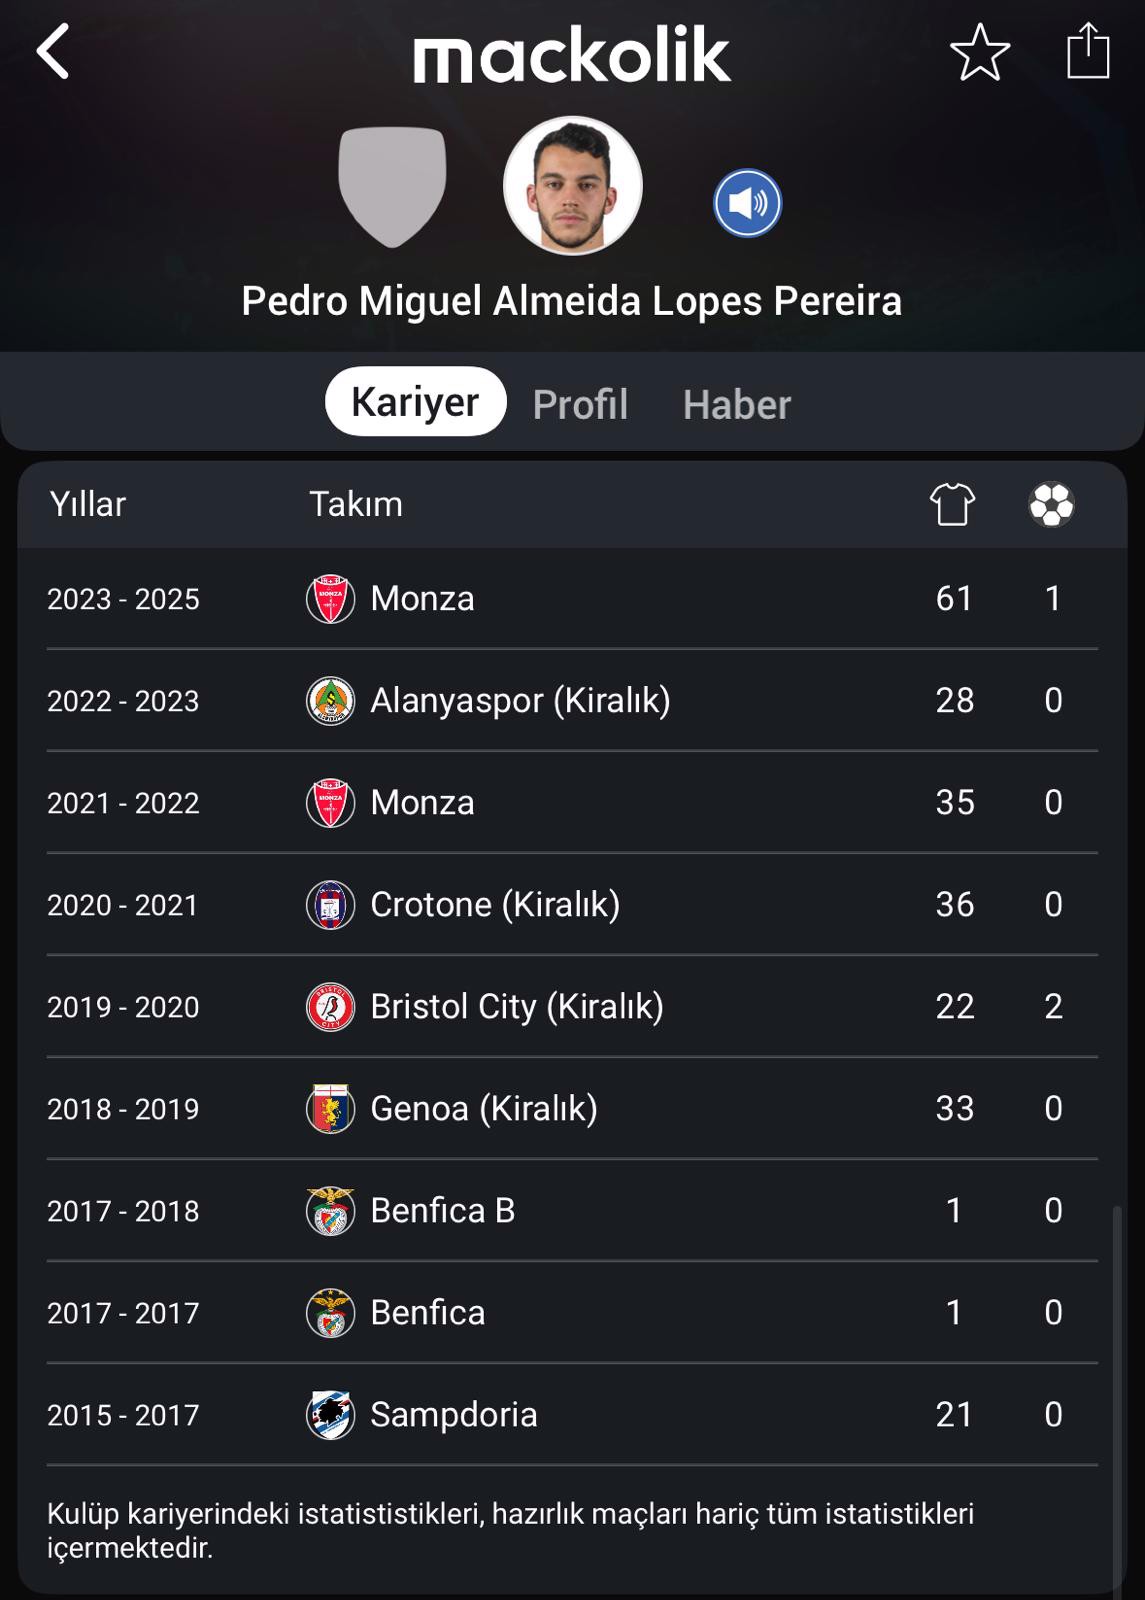The height and width of the screenshot is (1600, 1145).
Task: Open the Crotone (Kiralık) team link
Action: tap(495, 904)
